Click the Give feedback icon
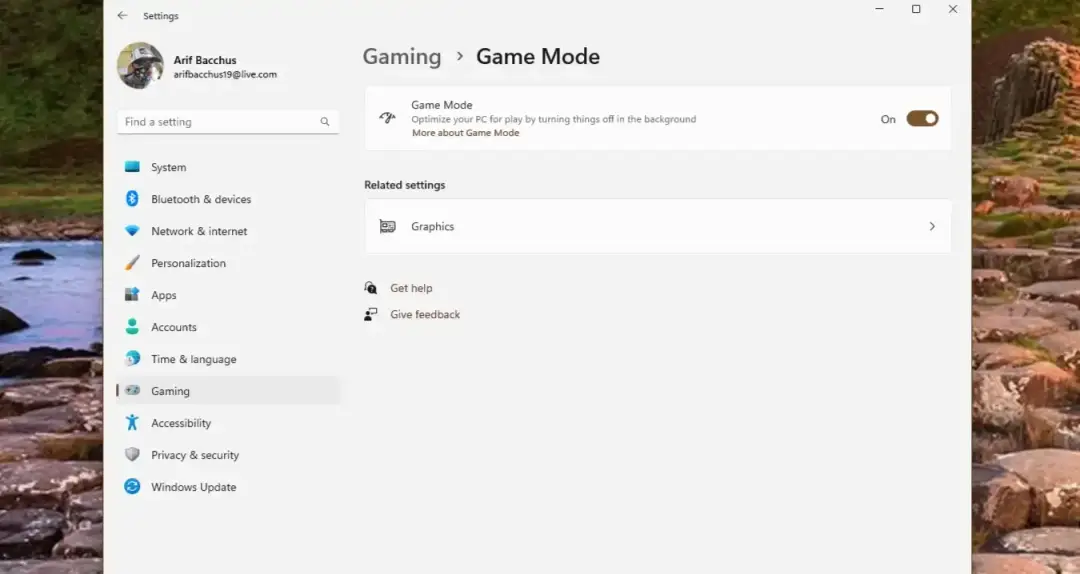Image resolution: width=1080 pixels, height=574 pixels. click(x=371, y=314)
